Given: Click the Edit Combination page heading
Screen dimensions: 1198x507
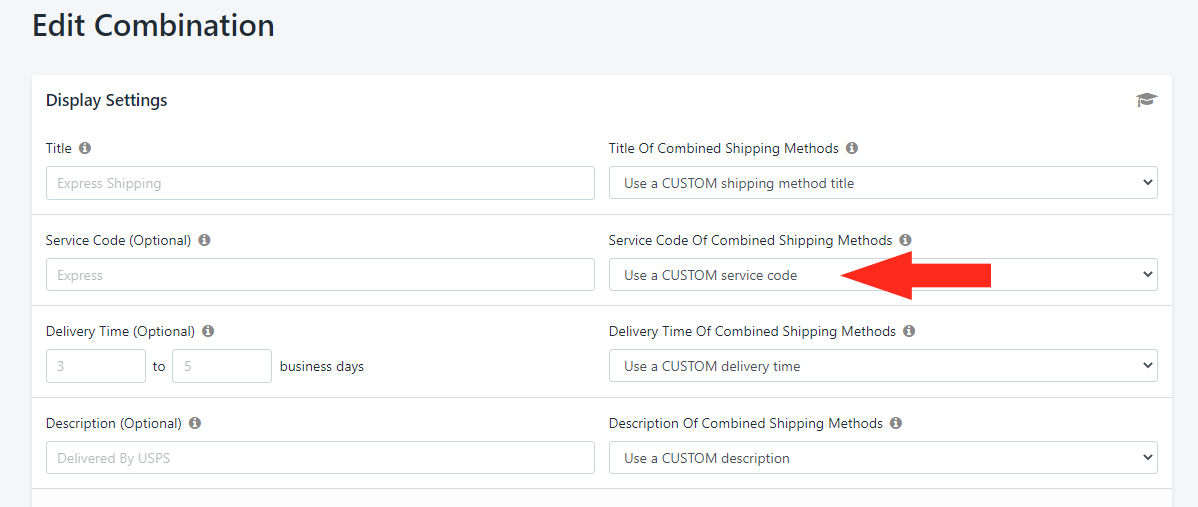Looking at the screenshot, I should (x=153, y=25).
